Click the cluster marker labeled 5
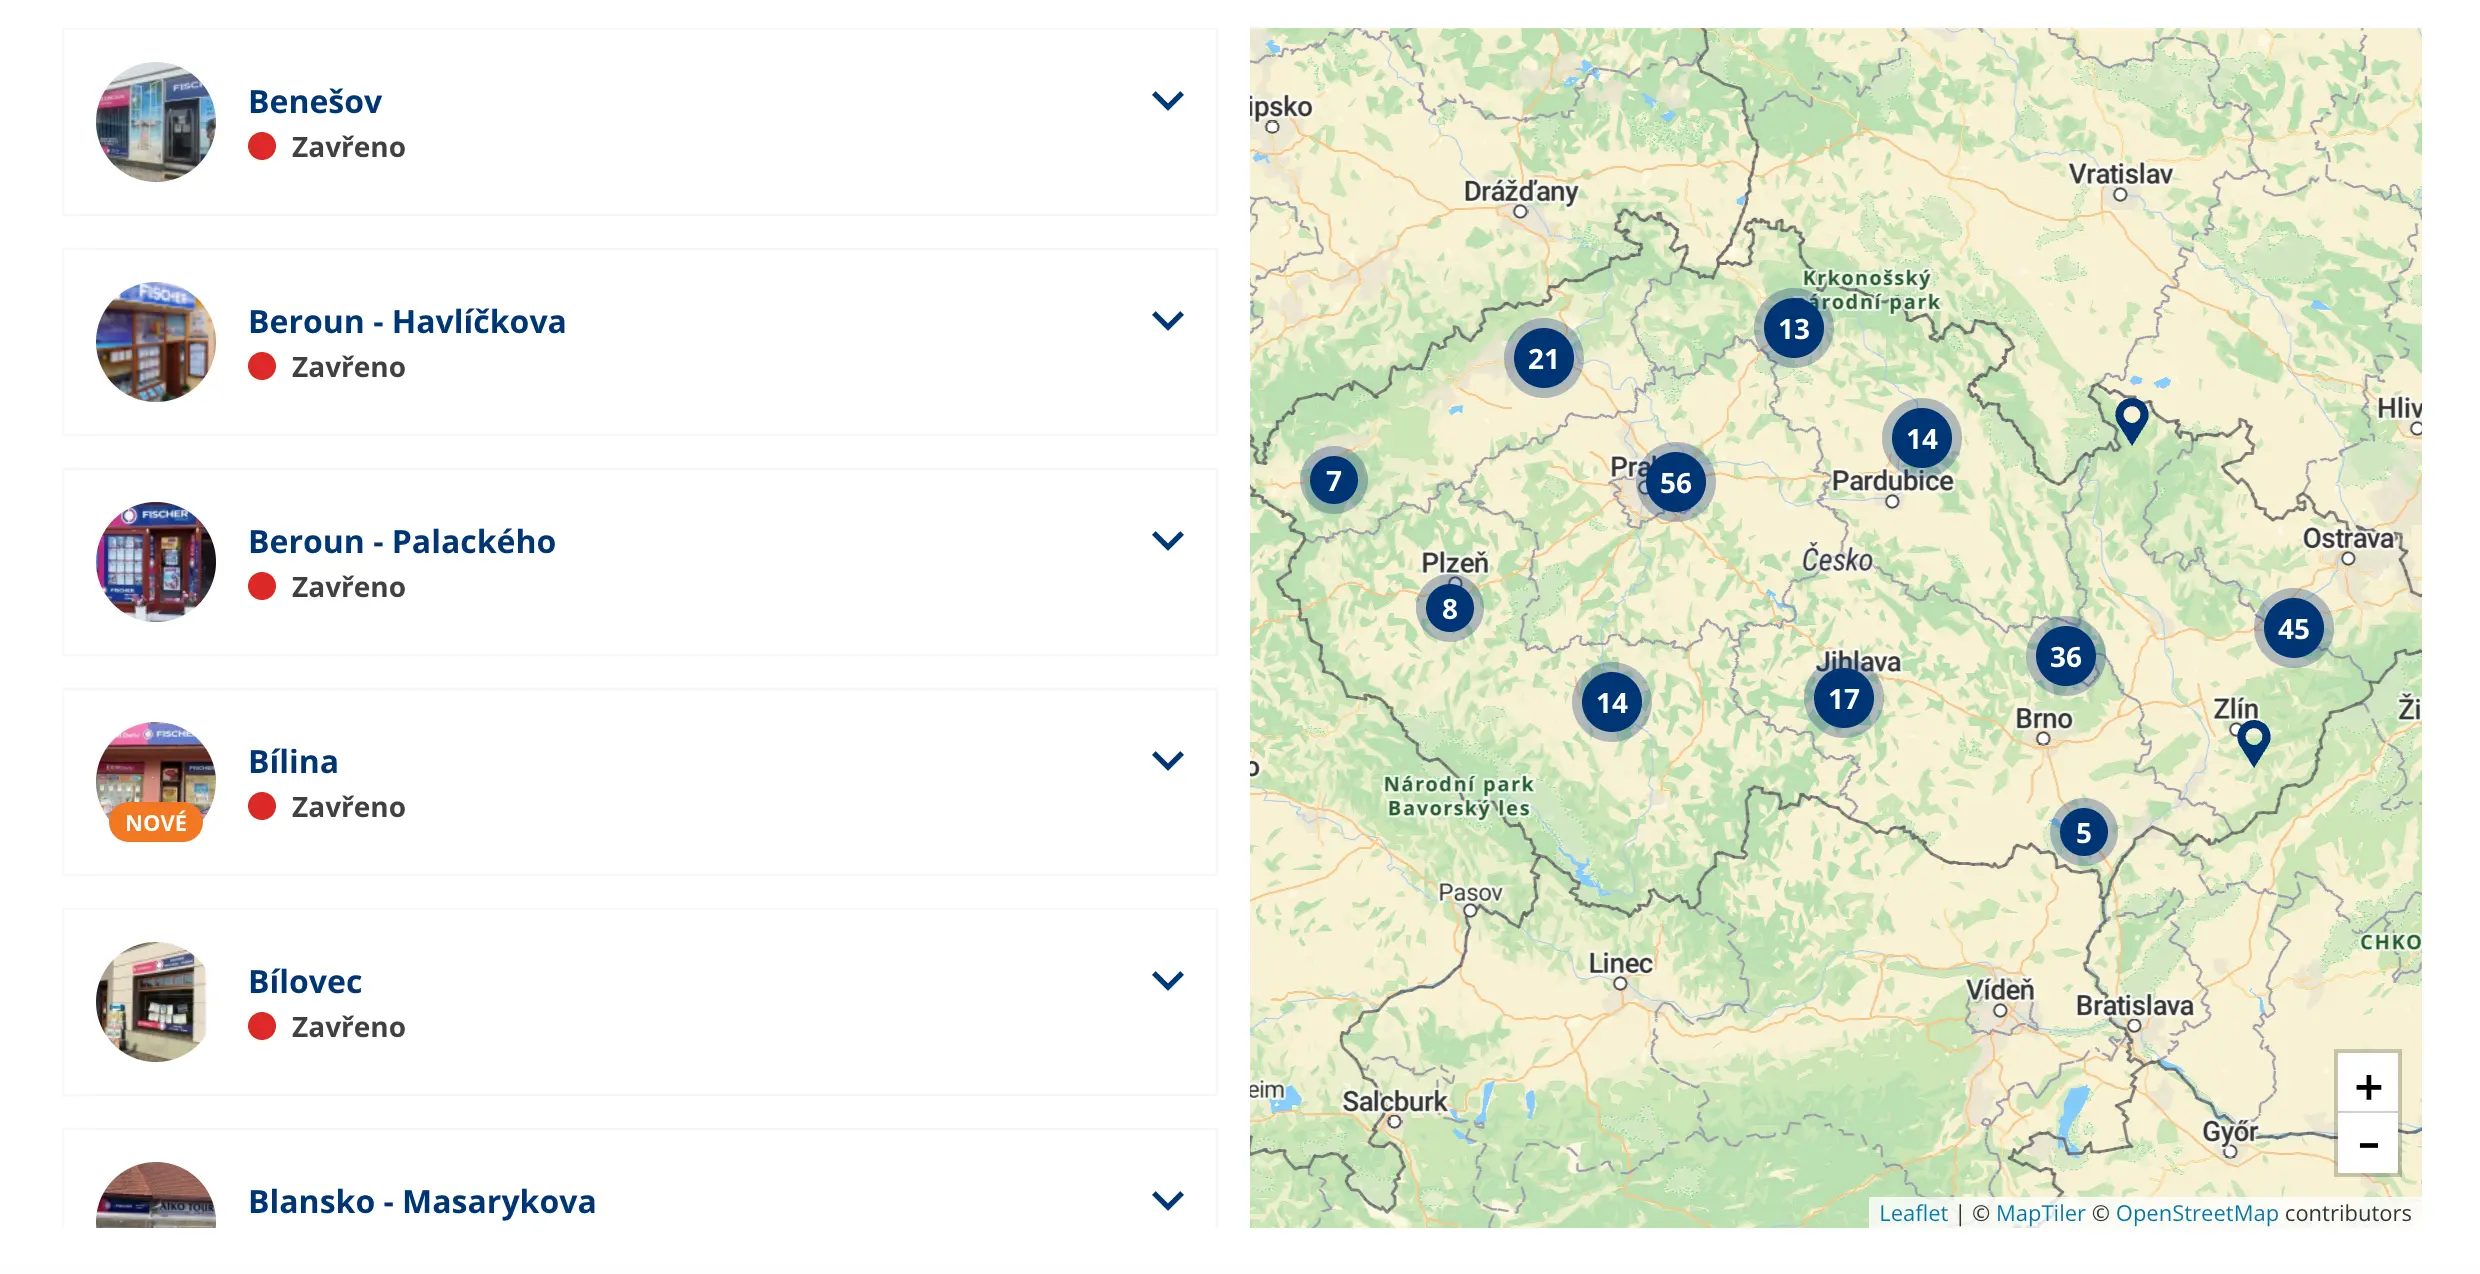Screen dimensions: 2480x1274 point(2083,833)
